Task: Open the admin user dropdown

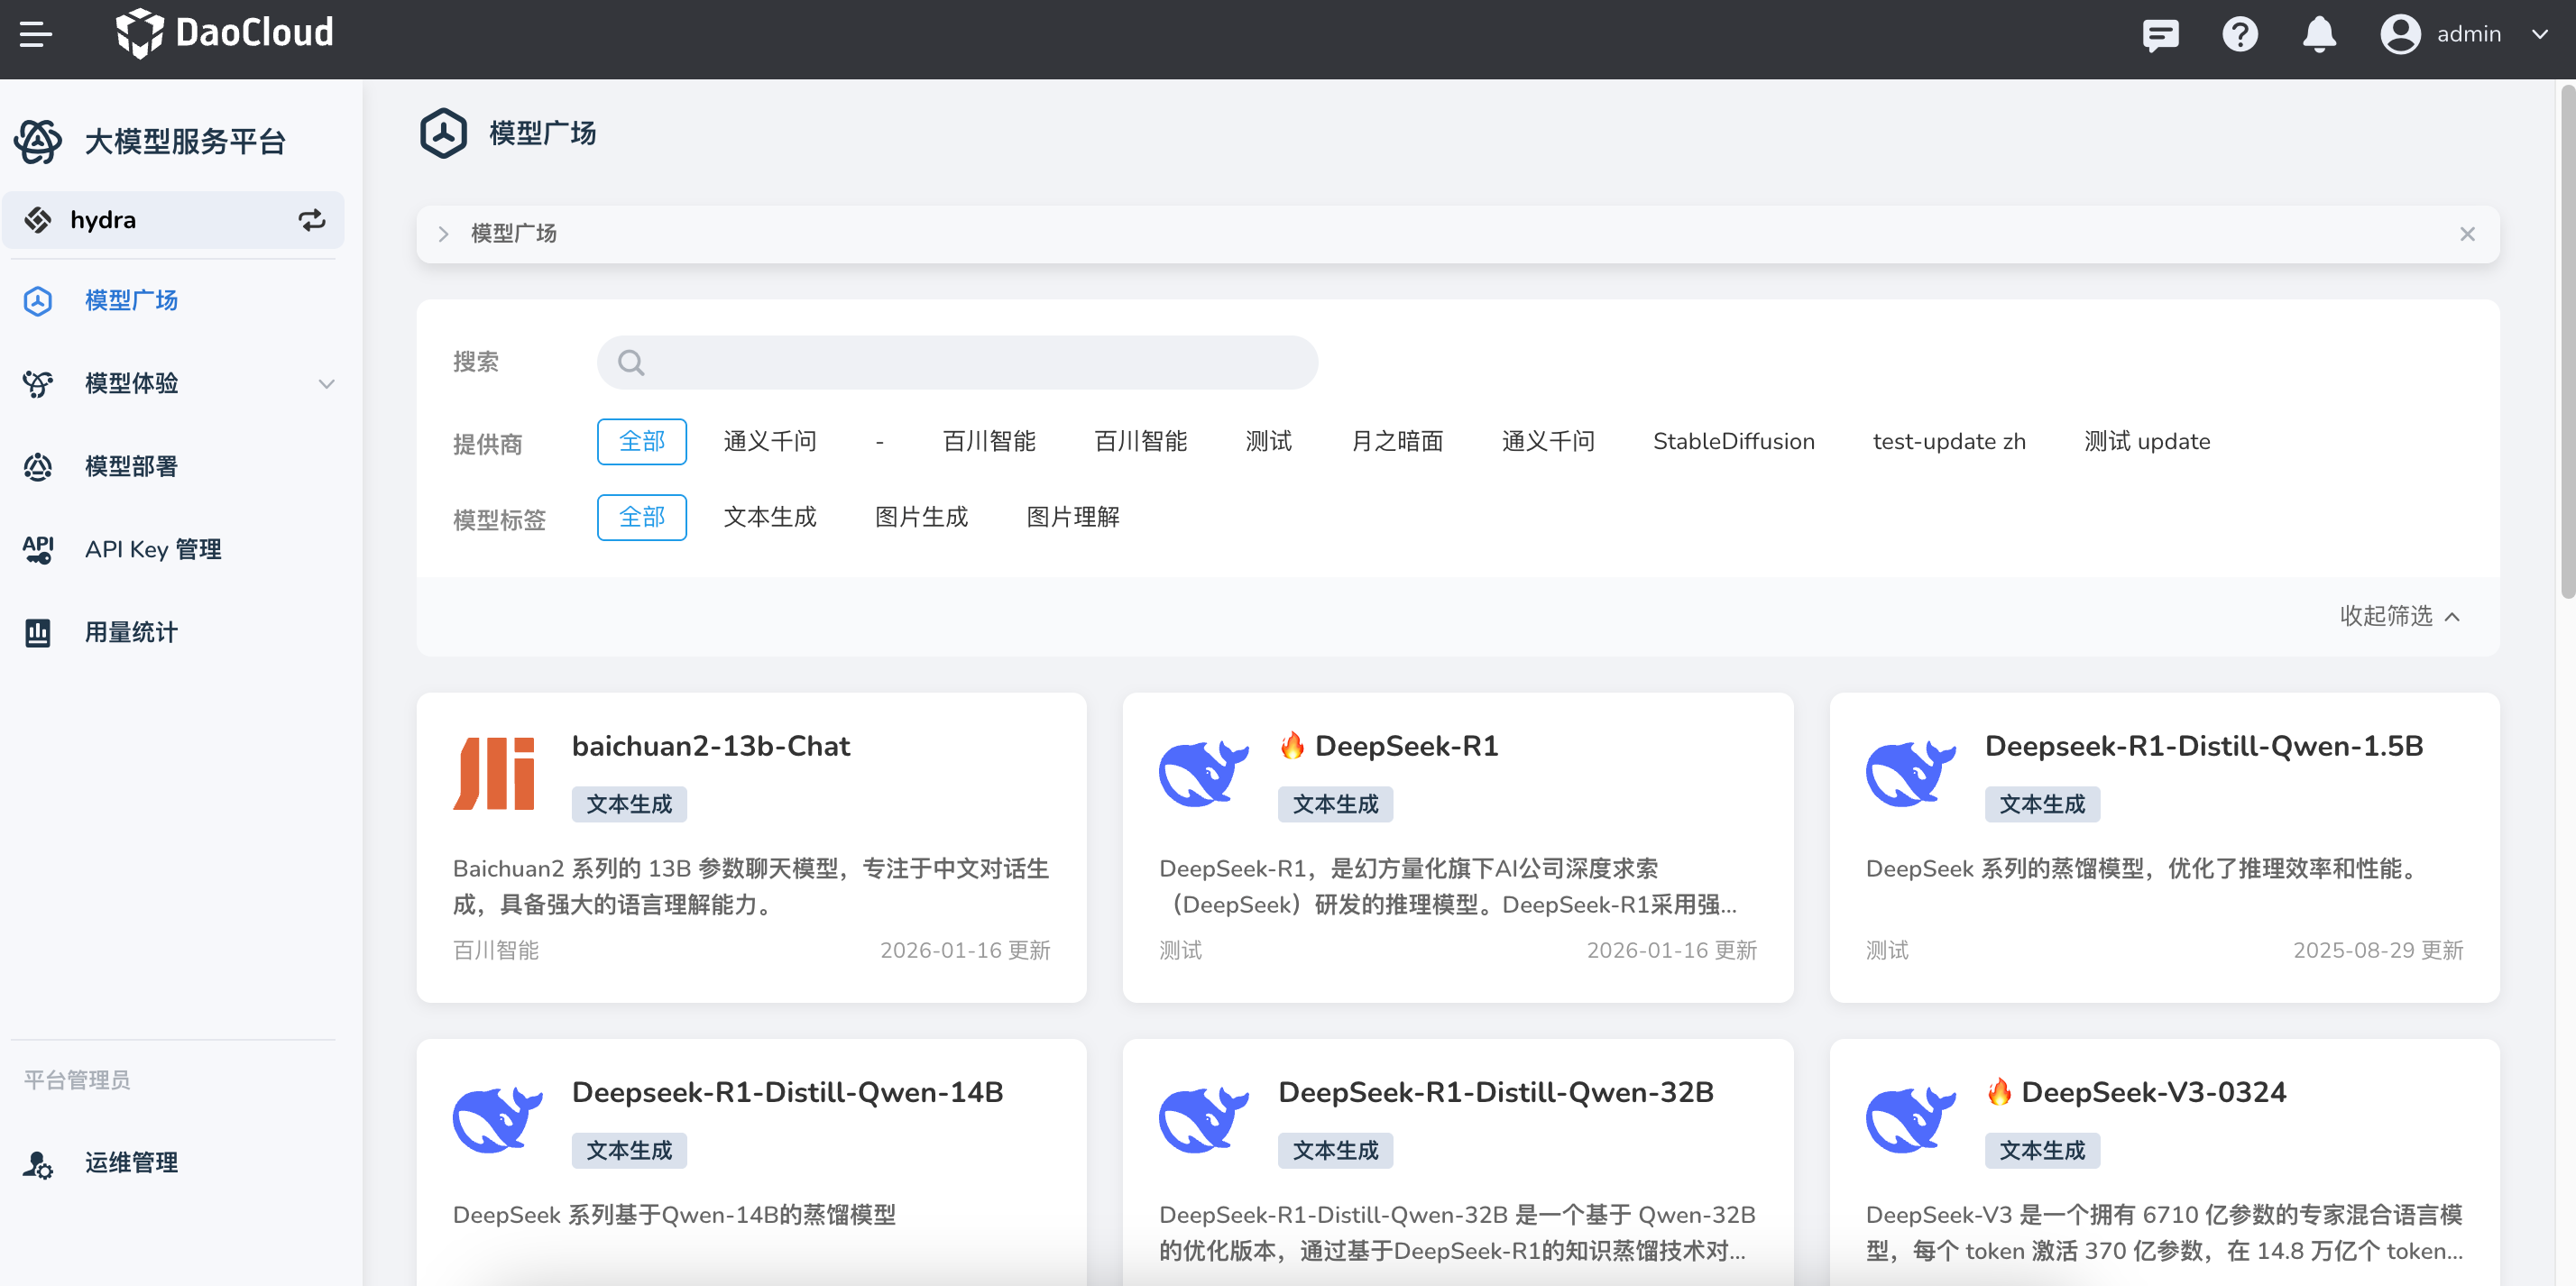Action: (2540, 35)
